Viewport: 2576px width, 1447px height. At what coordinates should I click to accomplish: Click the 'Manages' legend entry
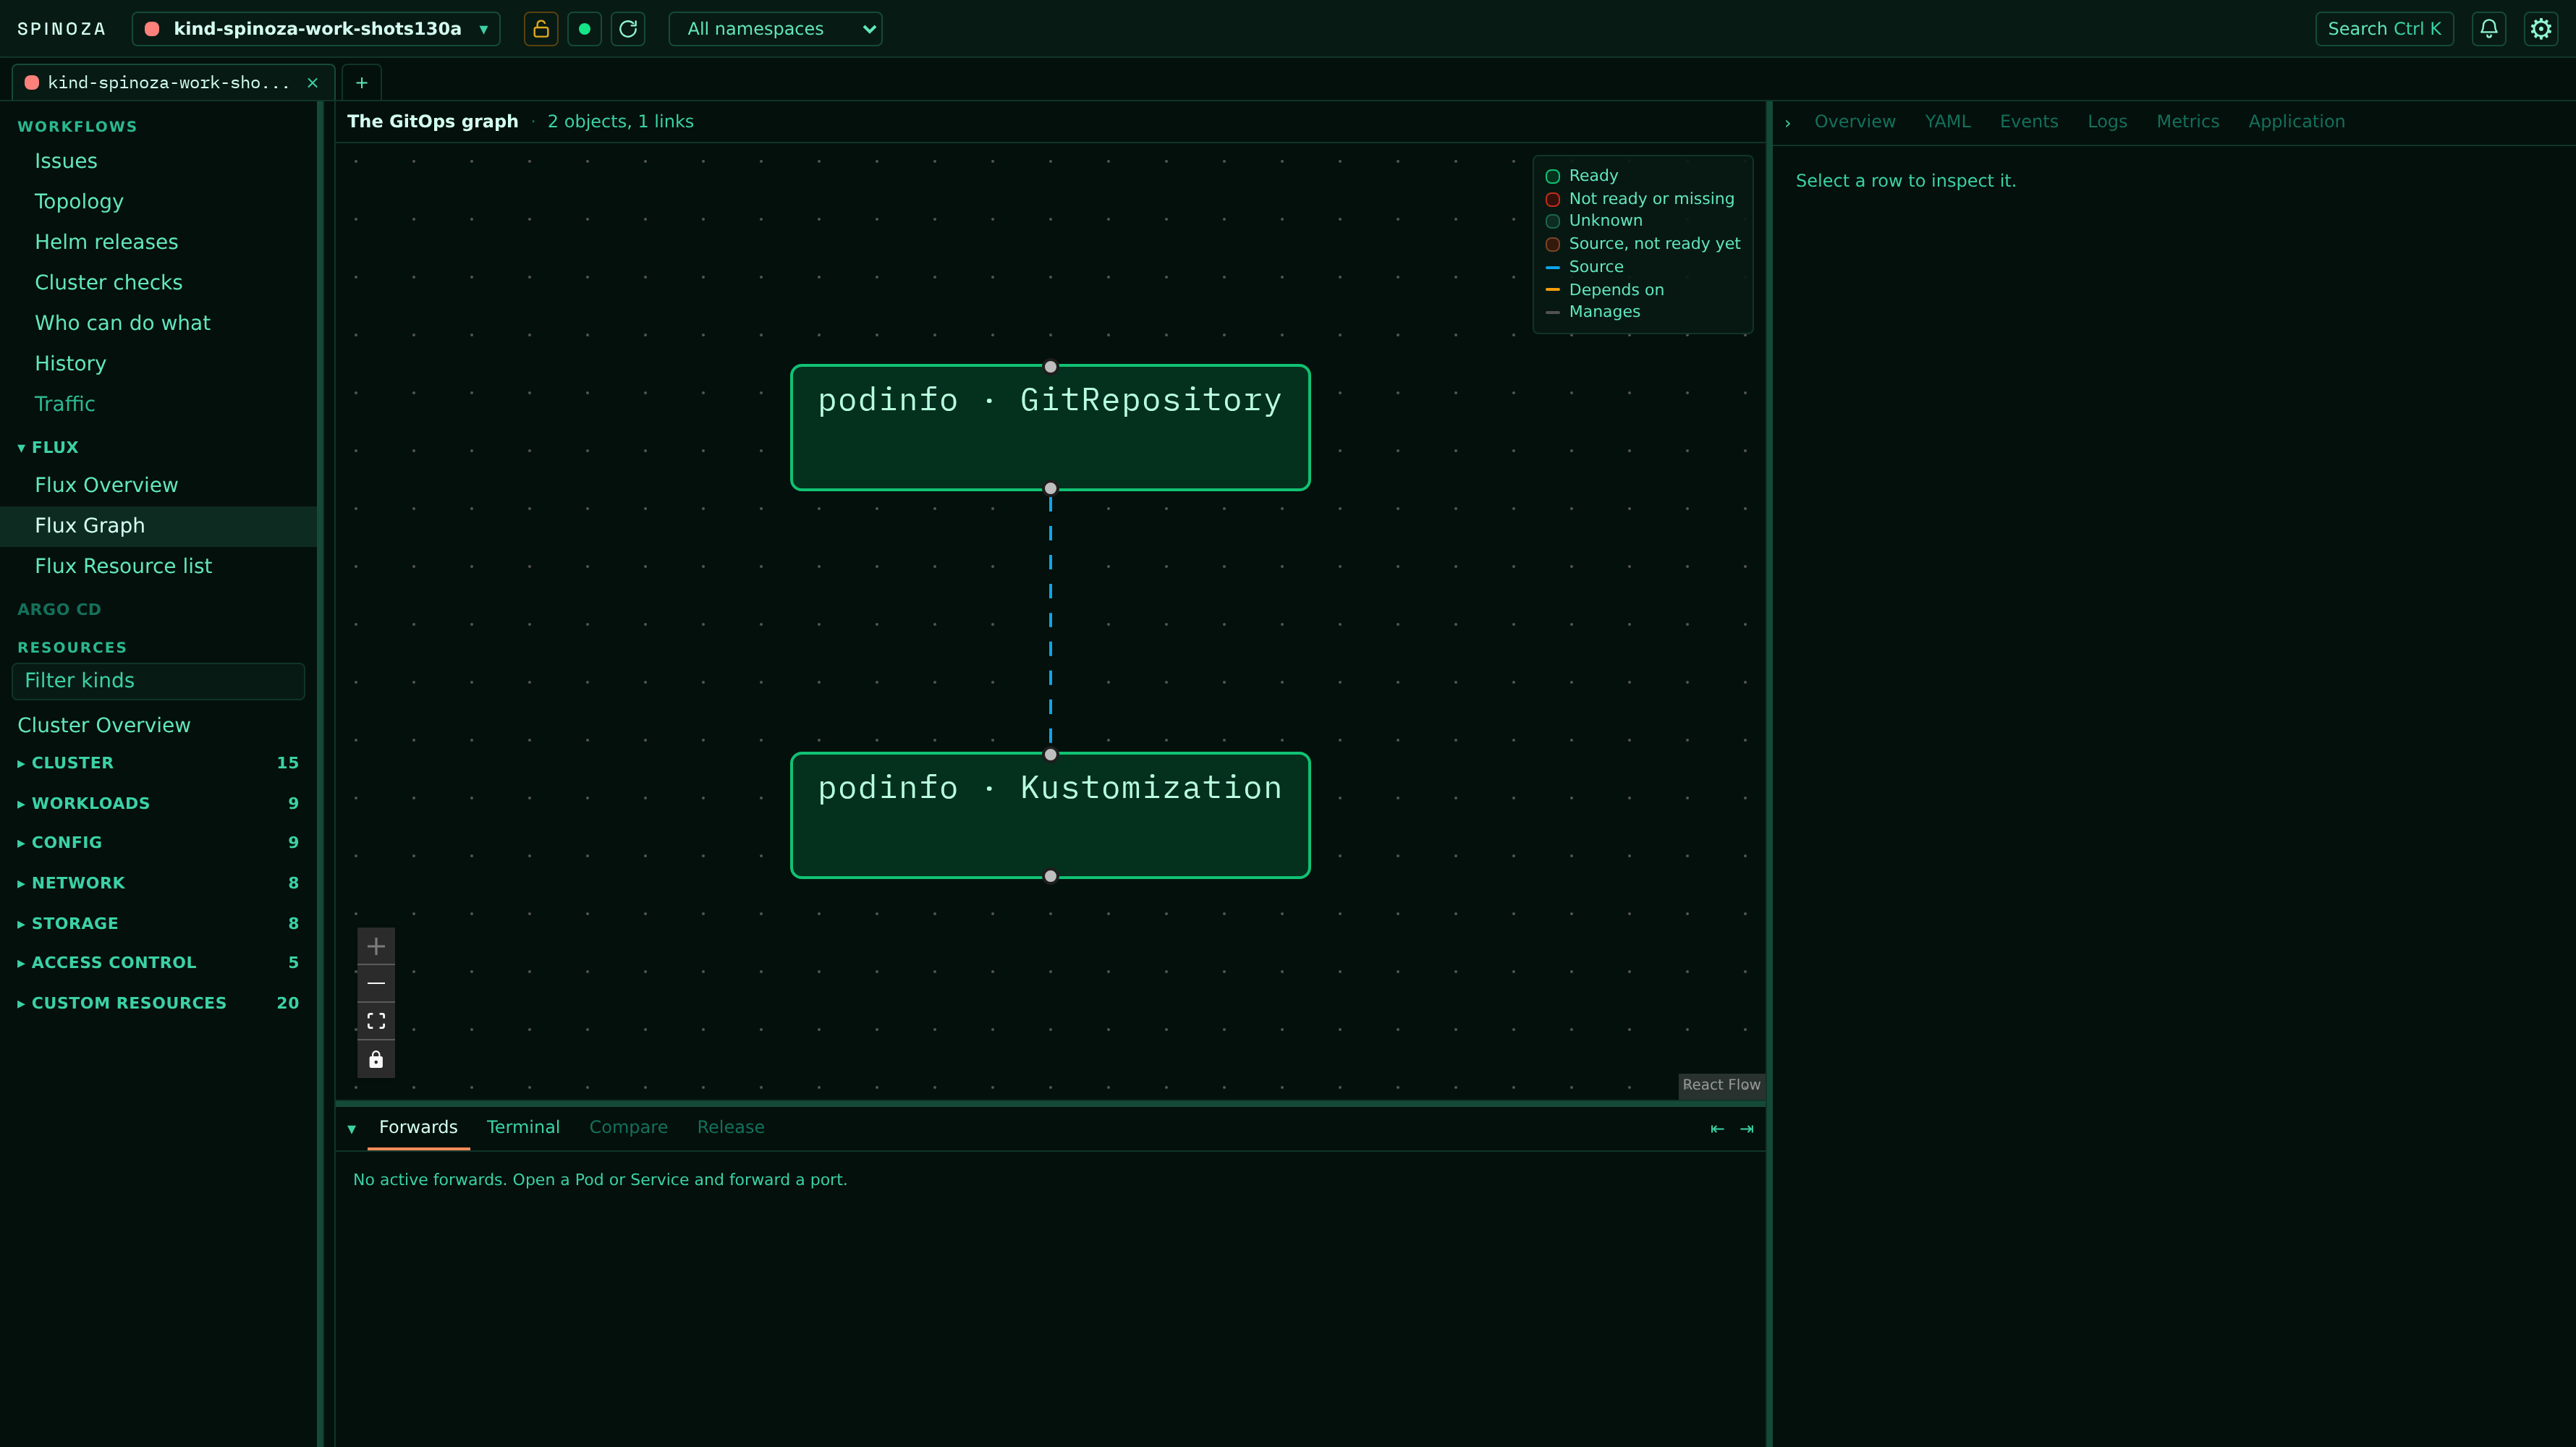(x=1593, y=312)
